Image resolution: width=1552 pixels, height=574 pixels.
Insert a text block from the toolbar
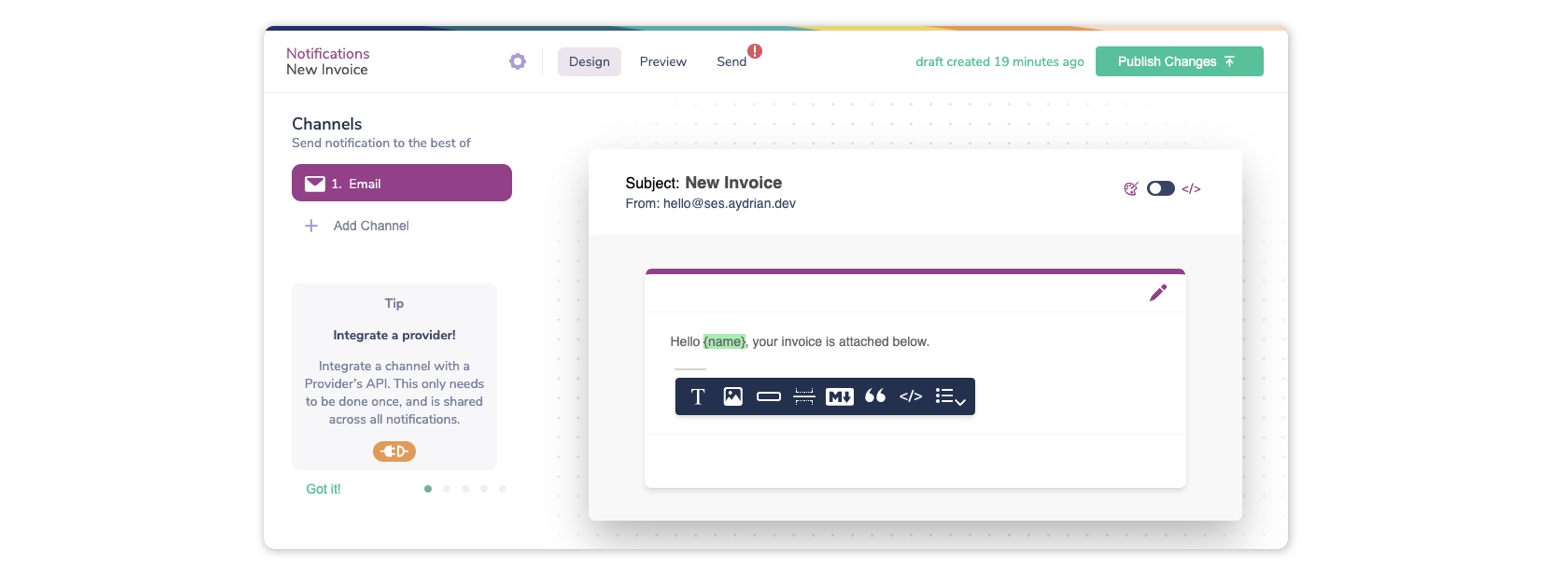pyautogui.click(x=698, y=396)
